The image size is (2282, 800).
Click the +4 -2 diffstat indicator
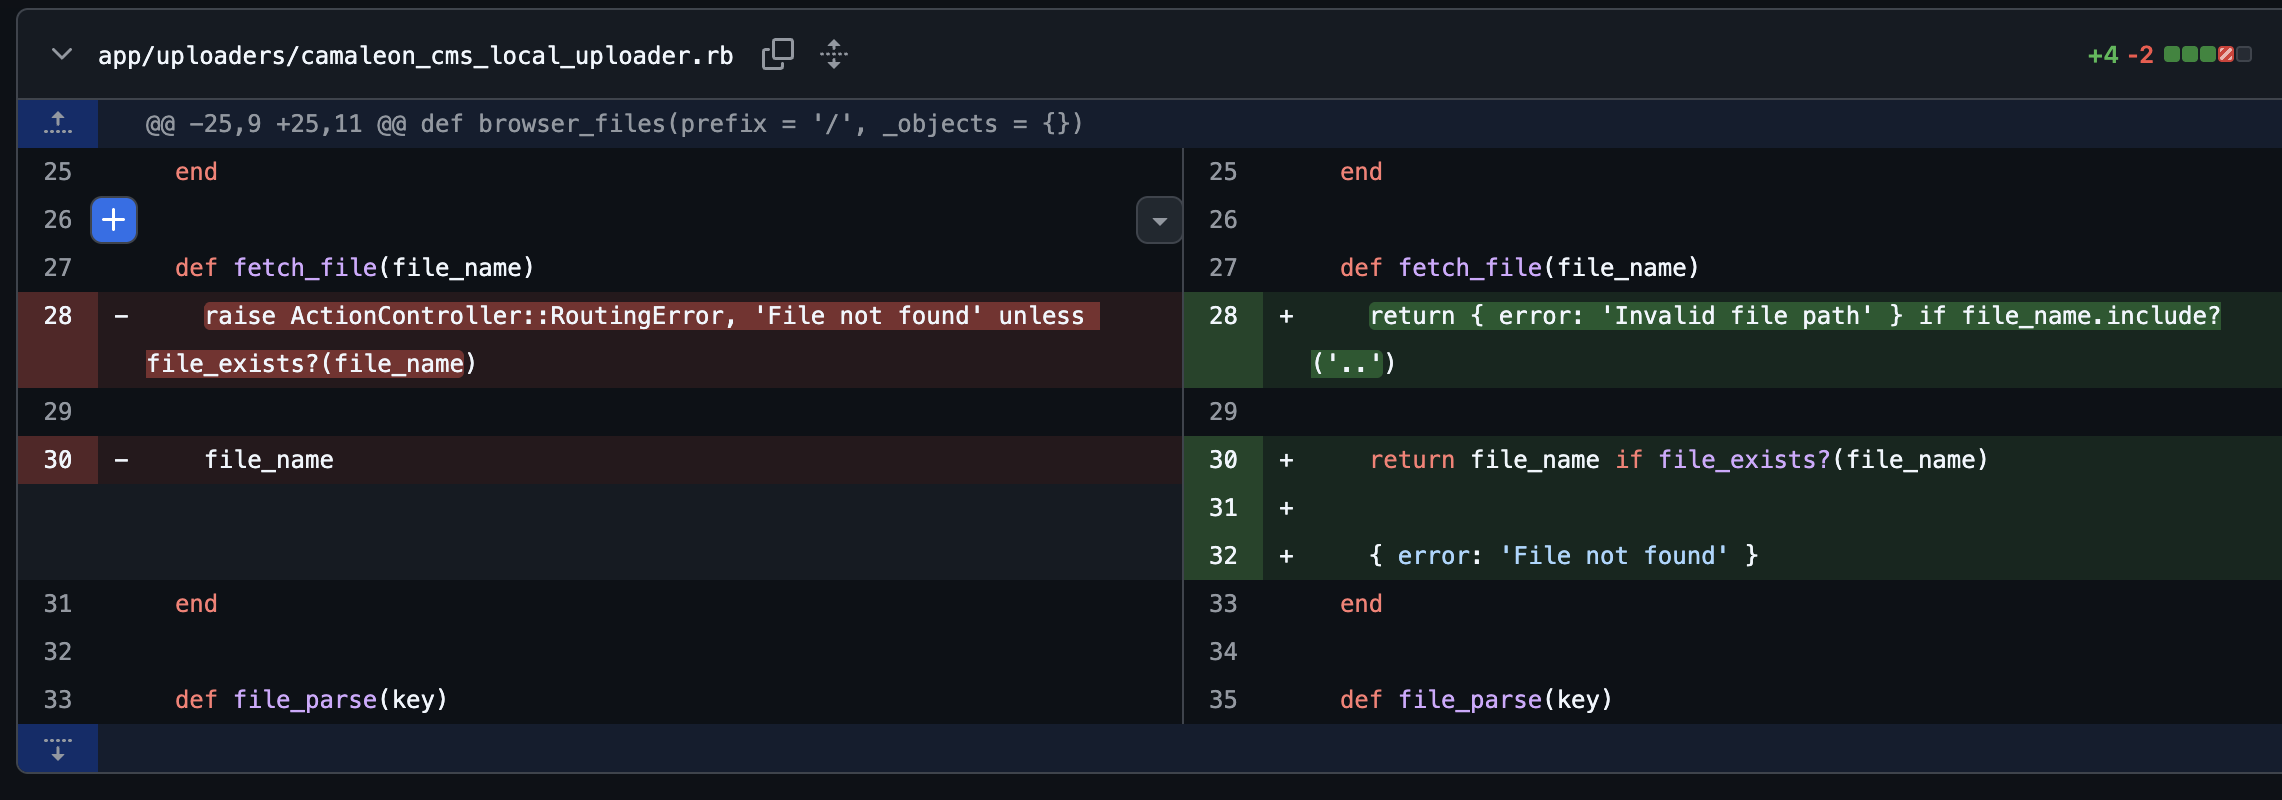click(2169, 55)
